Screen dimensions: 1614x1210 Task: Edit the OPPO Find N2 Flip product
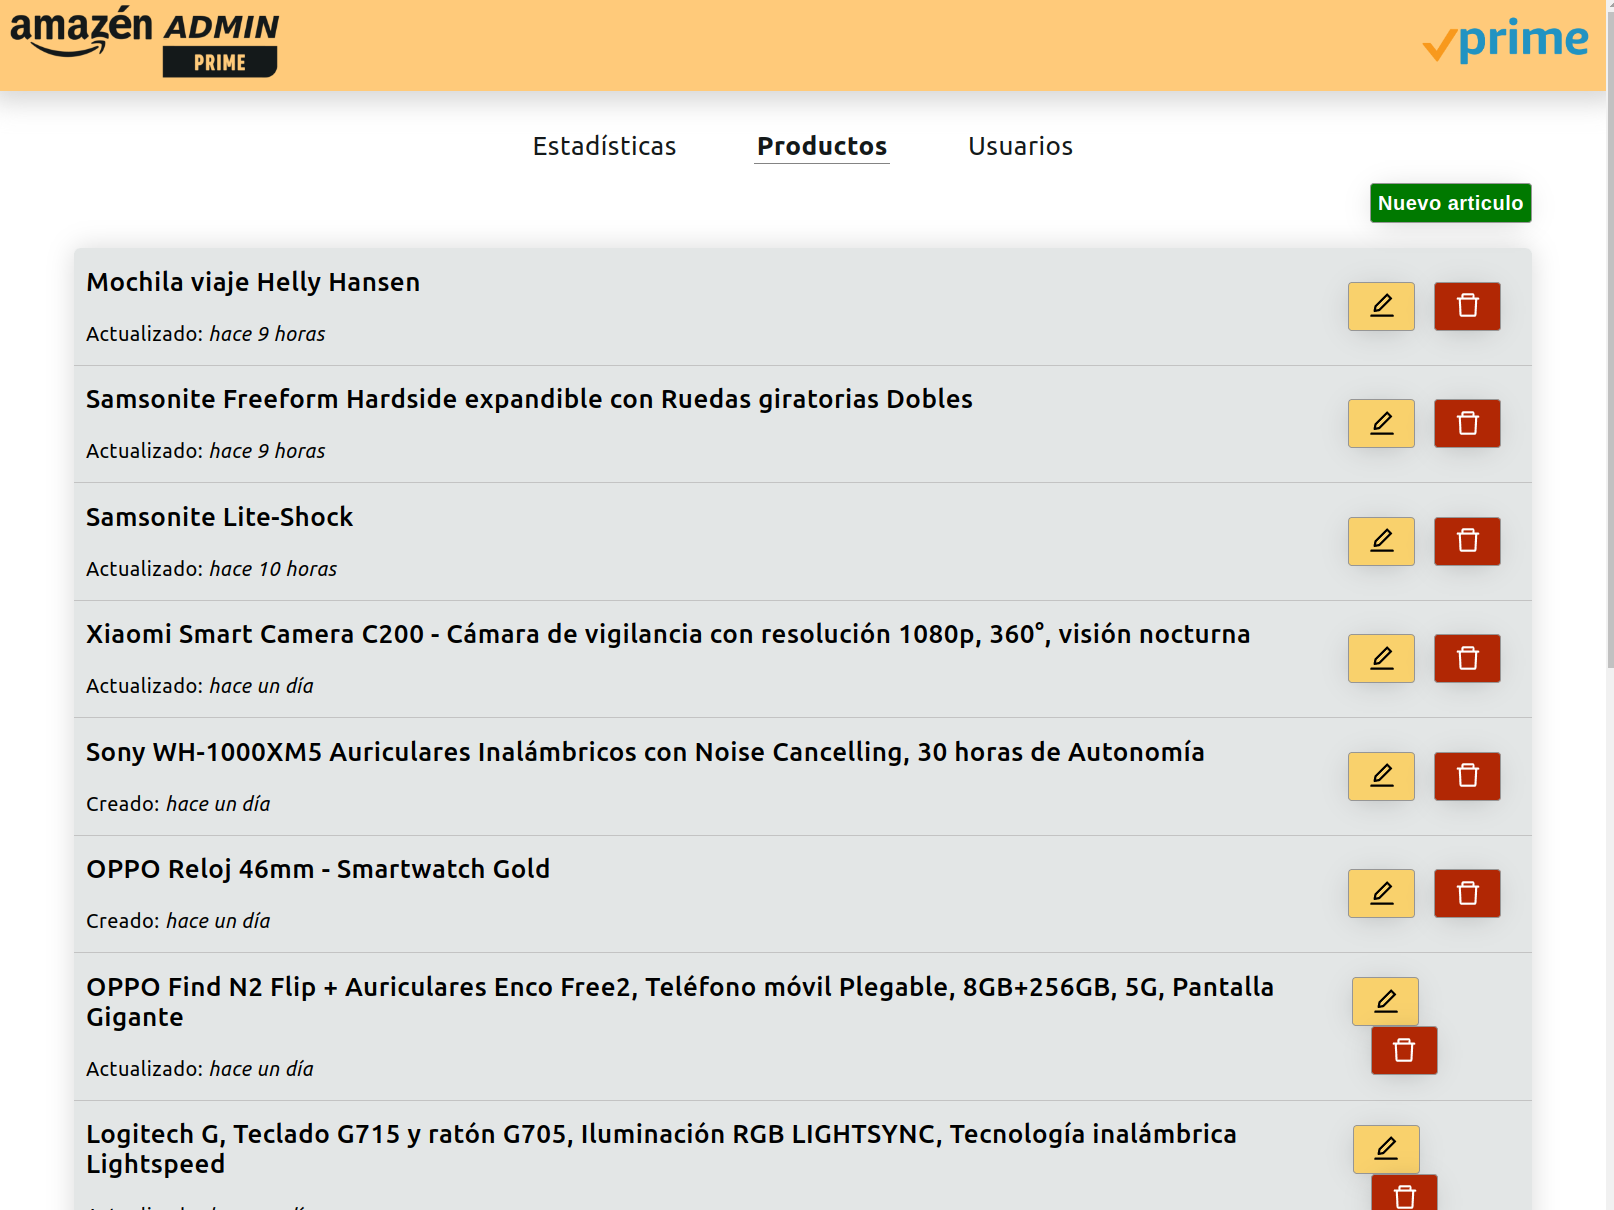coord(1385,1001)
